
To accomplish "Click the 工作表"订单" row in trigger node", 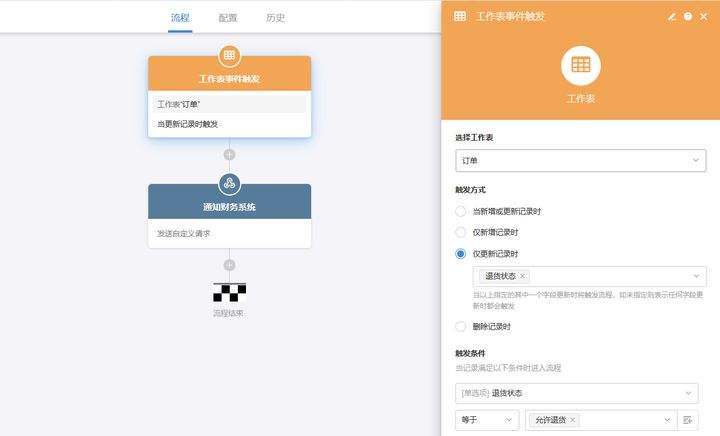I will [x=229, y=104].
